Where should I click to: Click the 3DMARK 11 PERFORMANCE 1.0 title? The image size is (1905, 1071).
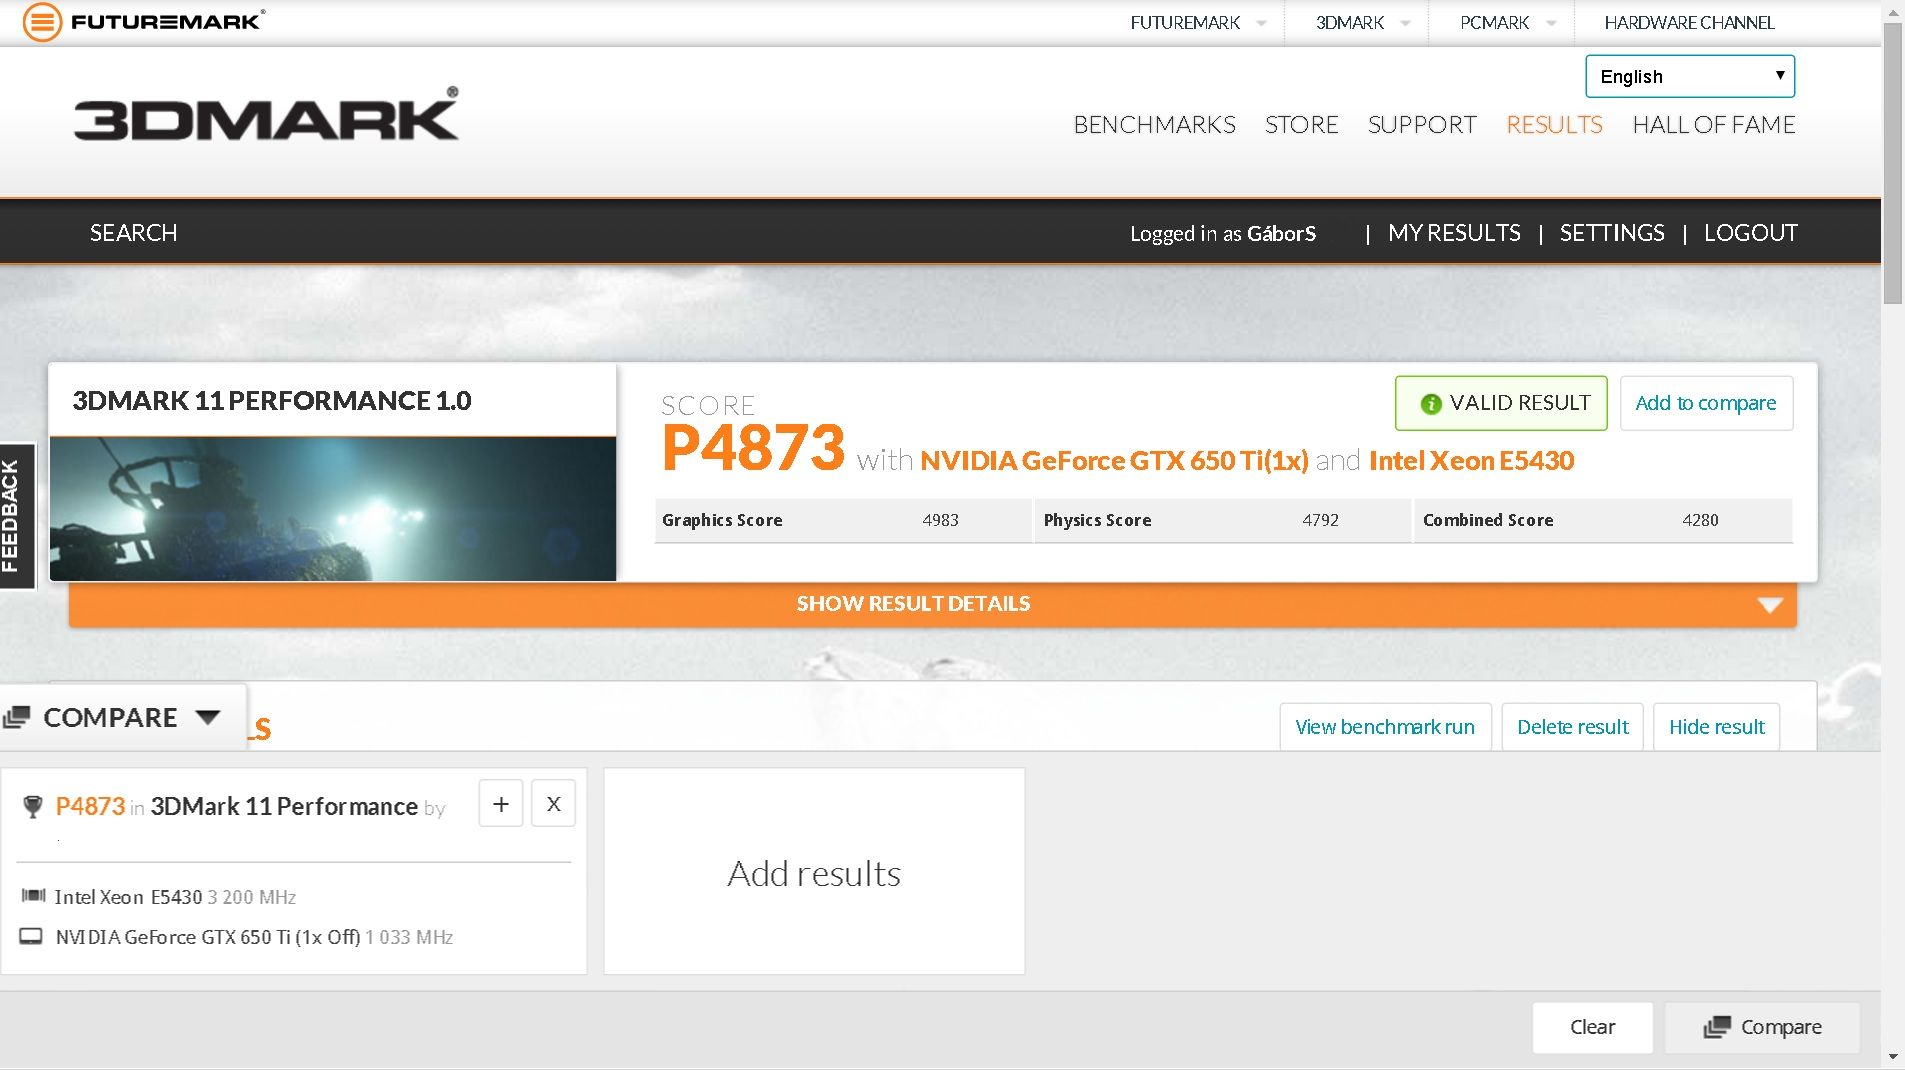click(272, 401)
